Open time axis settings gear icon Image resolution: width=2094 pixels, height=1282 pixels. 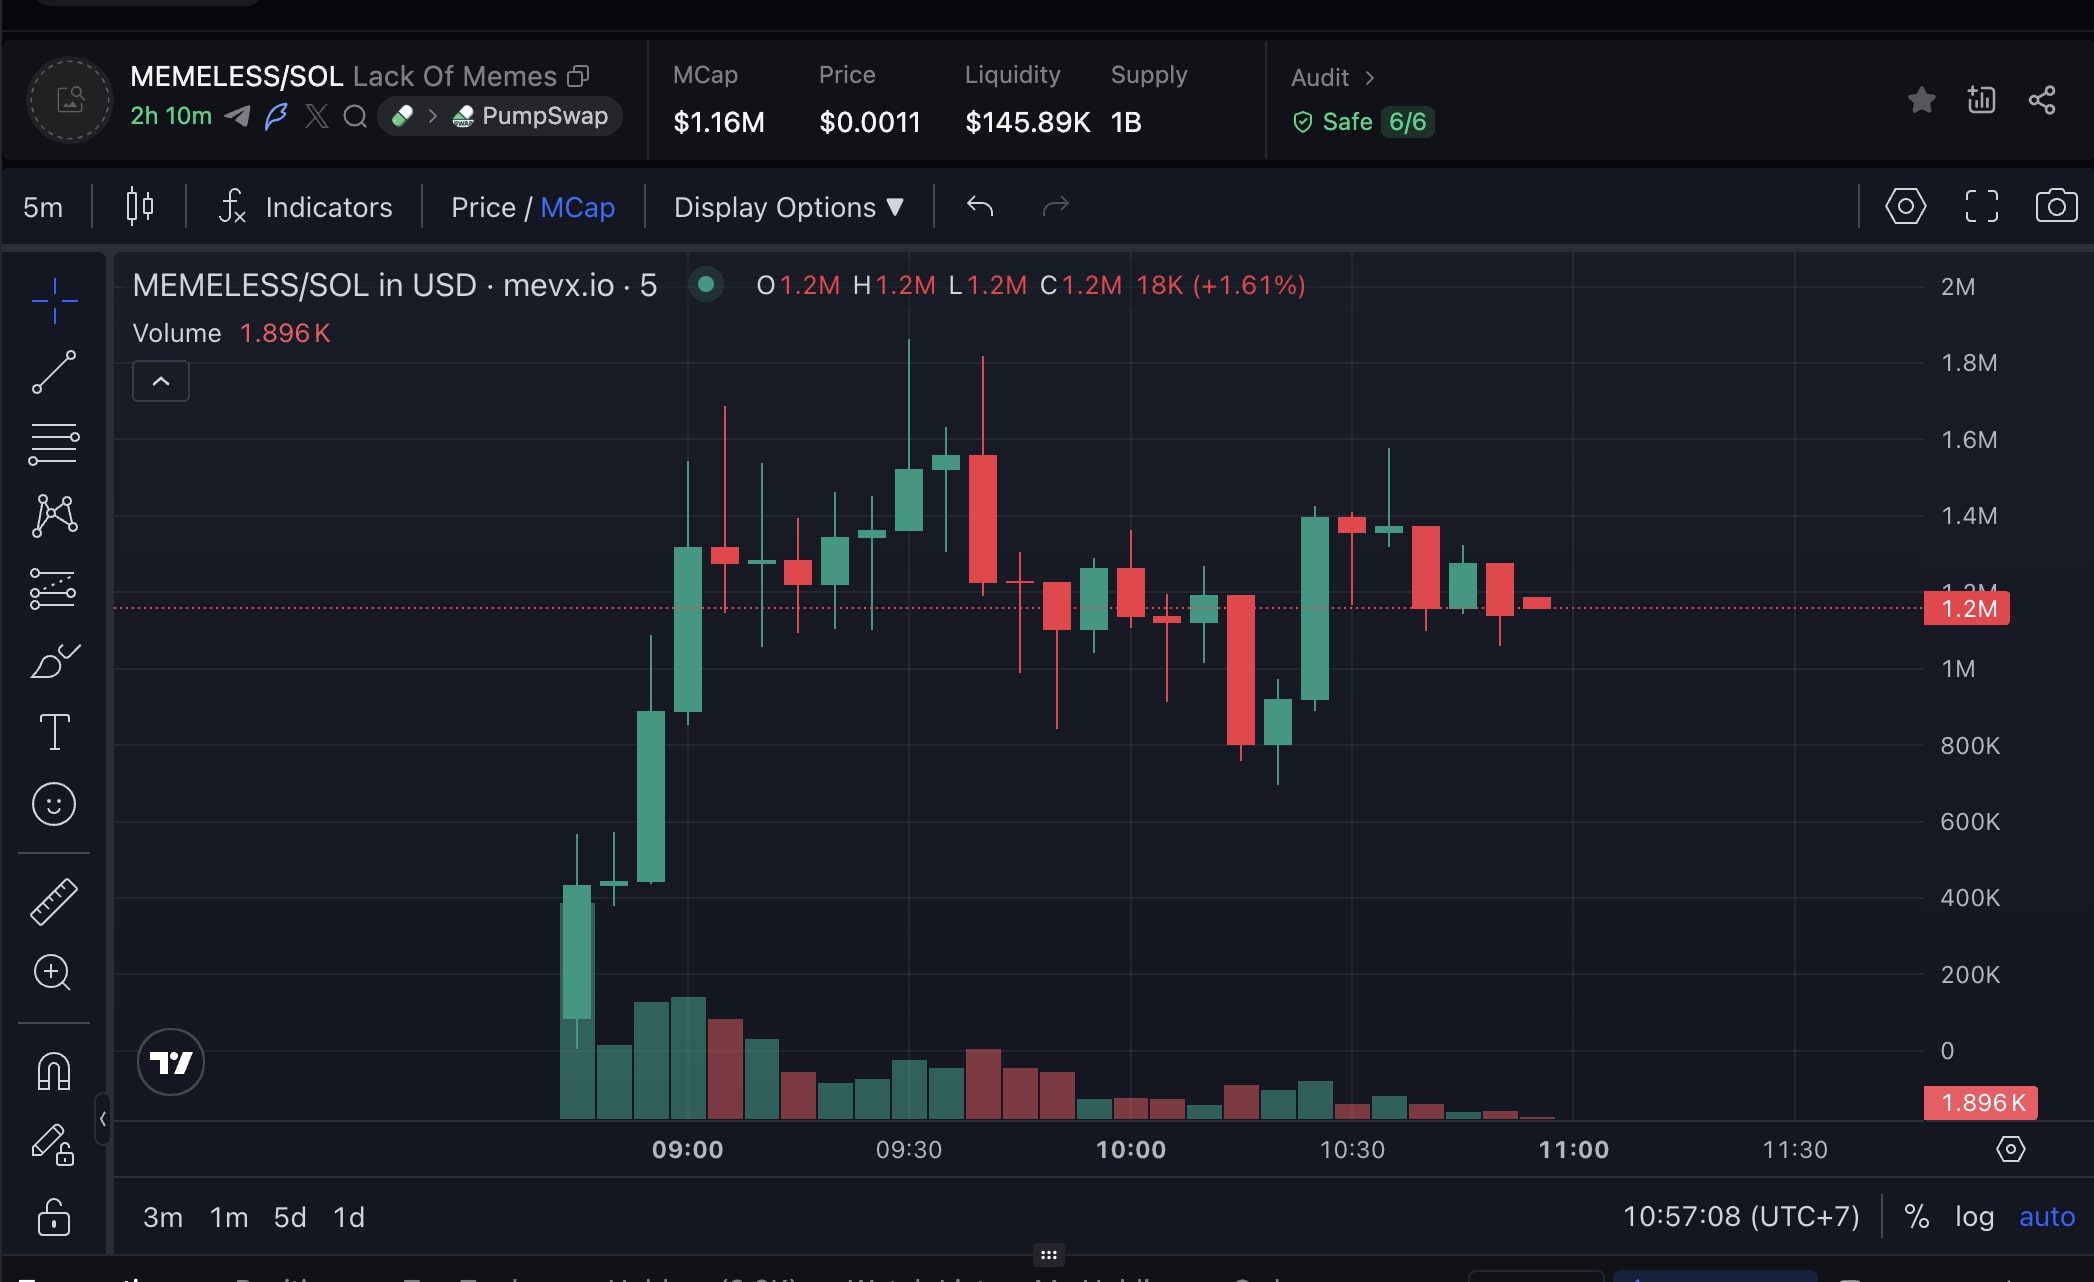pyautogui.click(x=2010, y=1149)
